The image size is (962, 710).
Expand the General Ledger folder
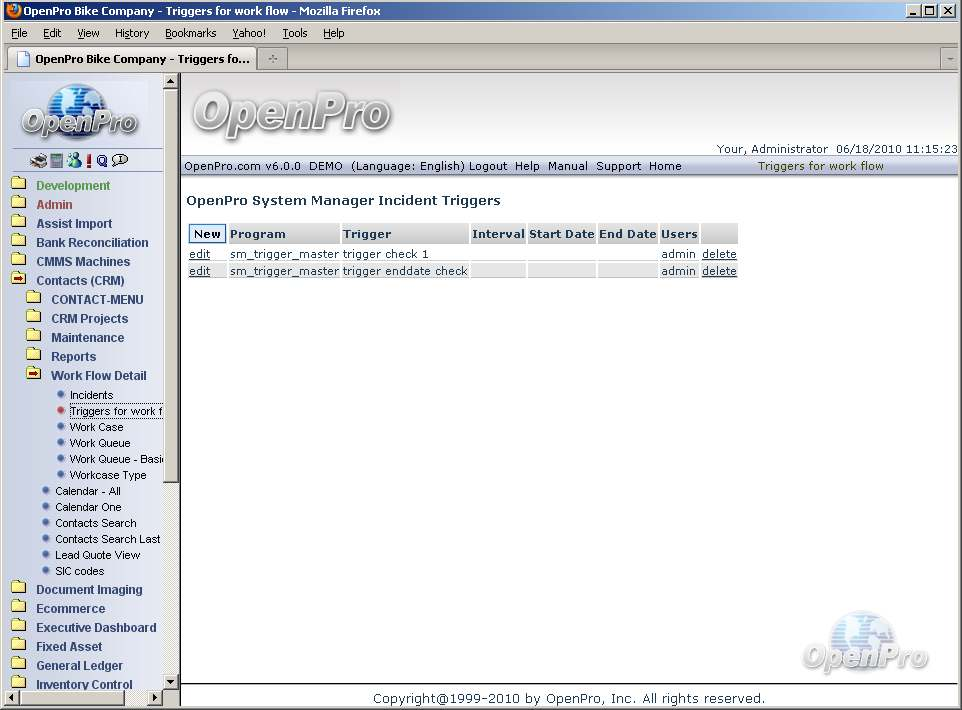pyautogui.click(x=19, y=665)
